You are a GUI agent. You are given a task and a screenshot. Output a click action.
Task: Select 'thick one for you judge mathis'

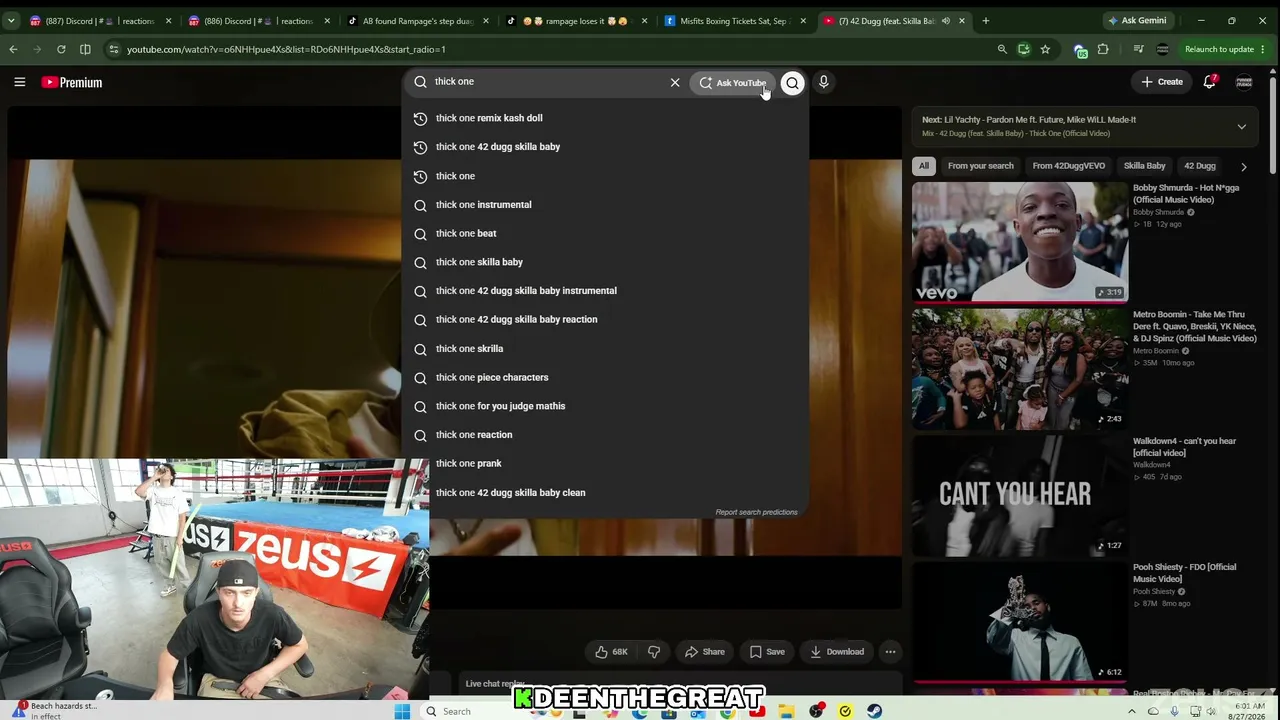606,406
